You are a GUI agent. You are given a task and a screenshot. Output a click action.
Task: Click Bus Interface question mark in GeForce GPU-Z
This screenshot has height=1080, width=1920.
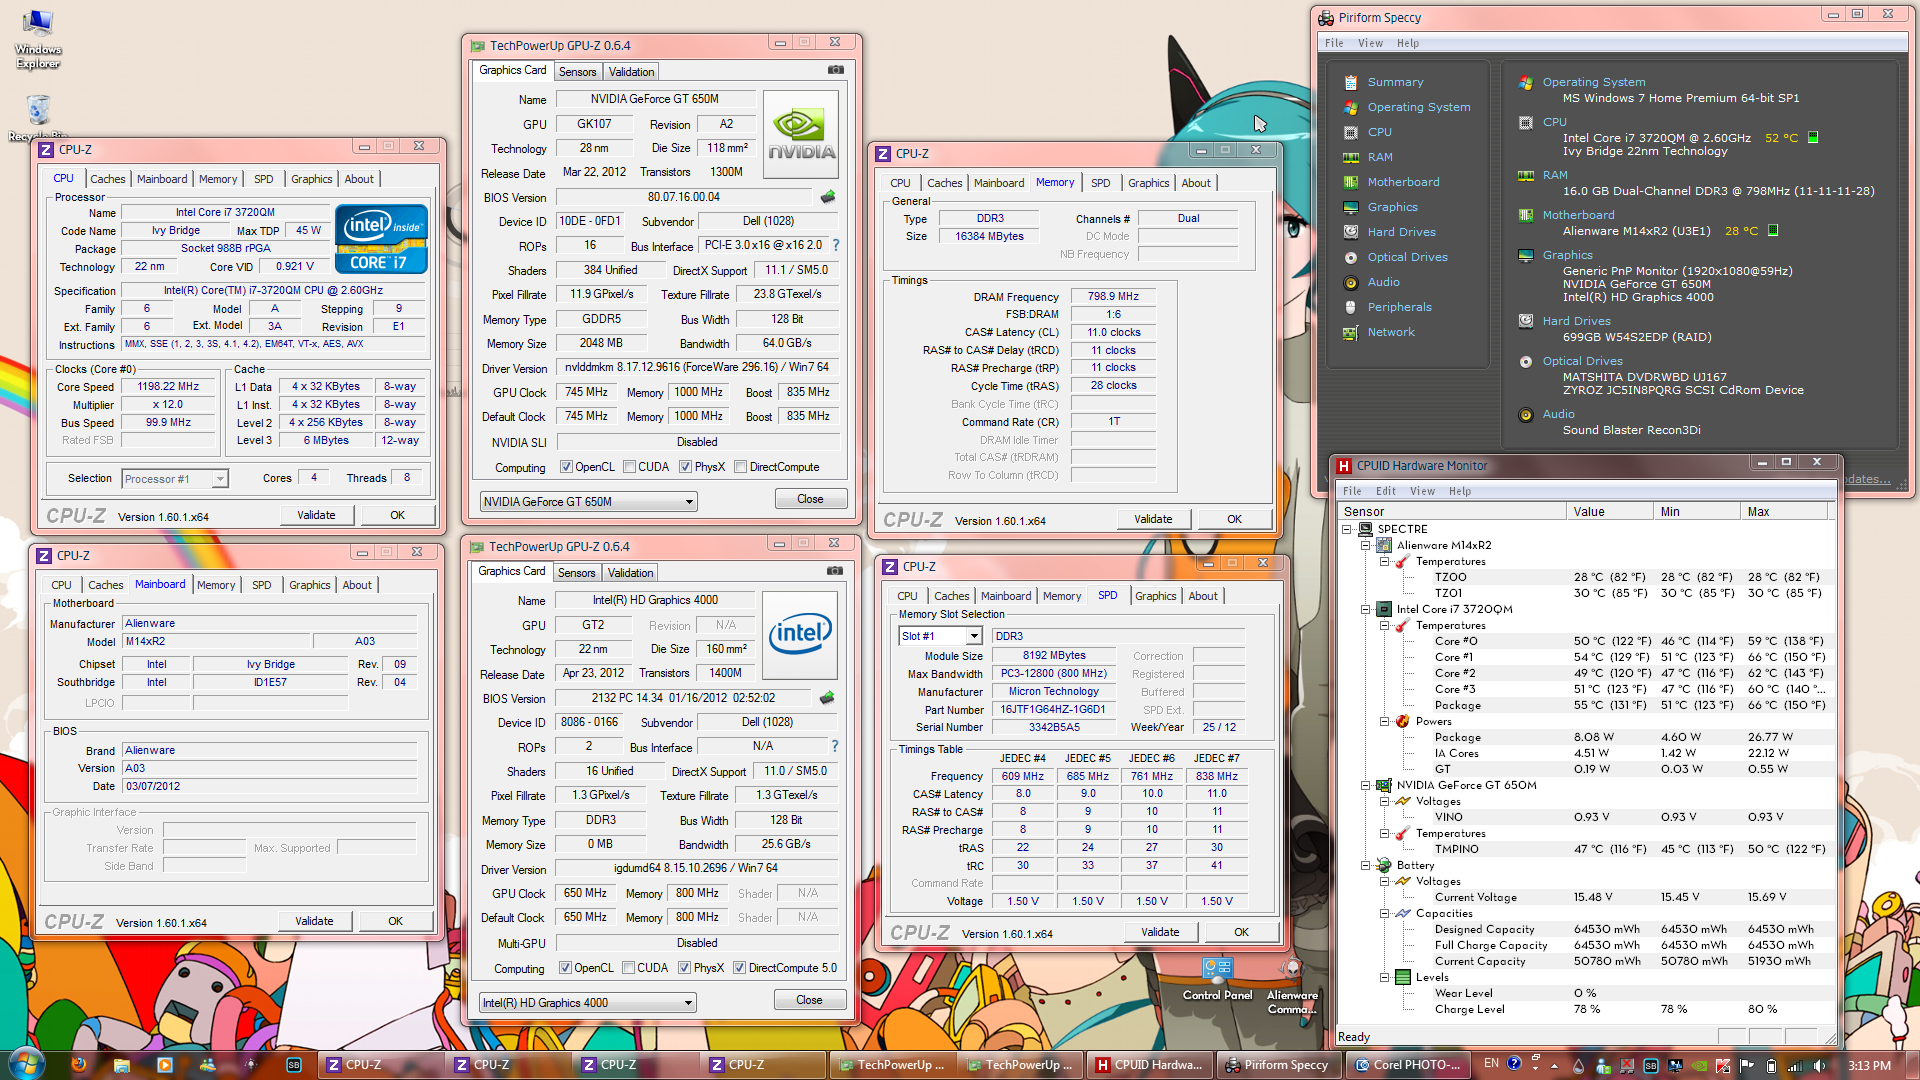(x=836, y=245)
